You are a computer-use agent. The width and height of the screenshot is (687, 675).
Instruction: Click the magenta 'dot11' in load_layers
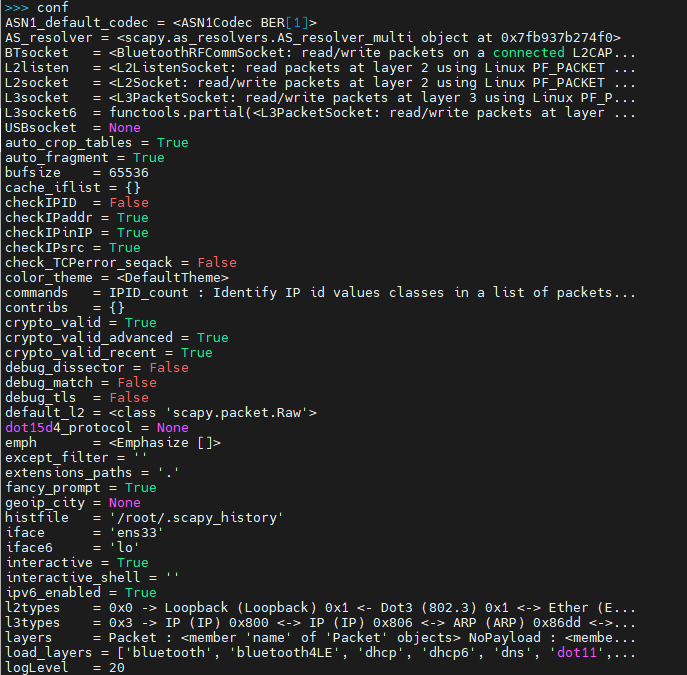[x=577, y=653]
